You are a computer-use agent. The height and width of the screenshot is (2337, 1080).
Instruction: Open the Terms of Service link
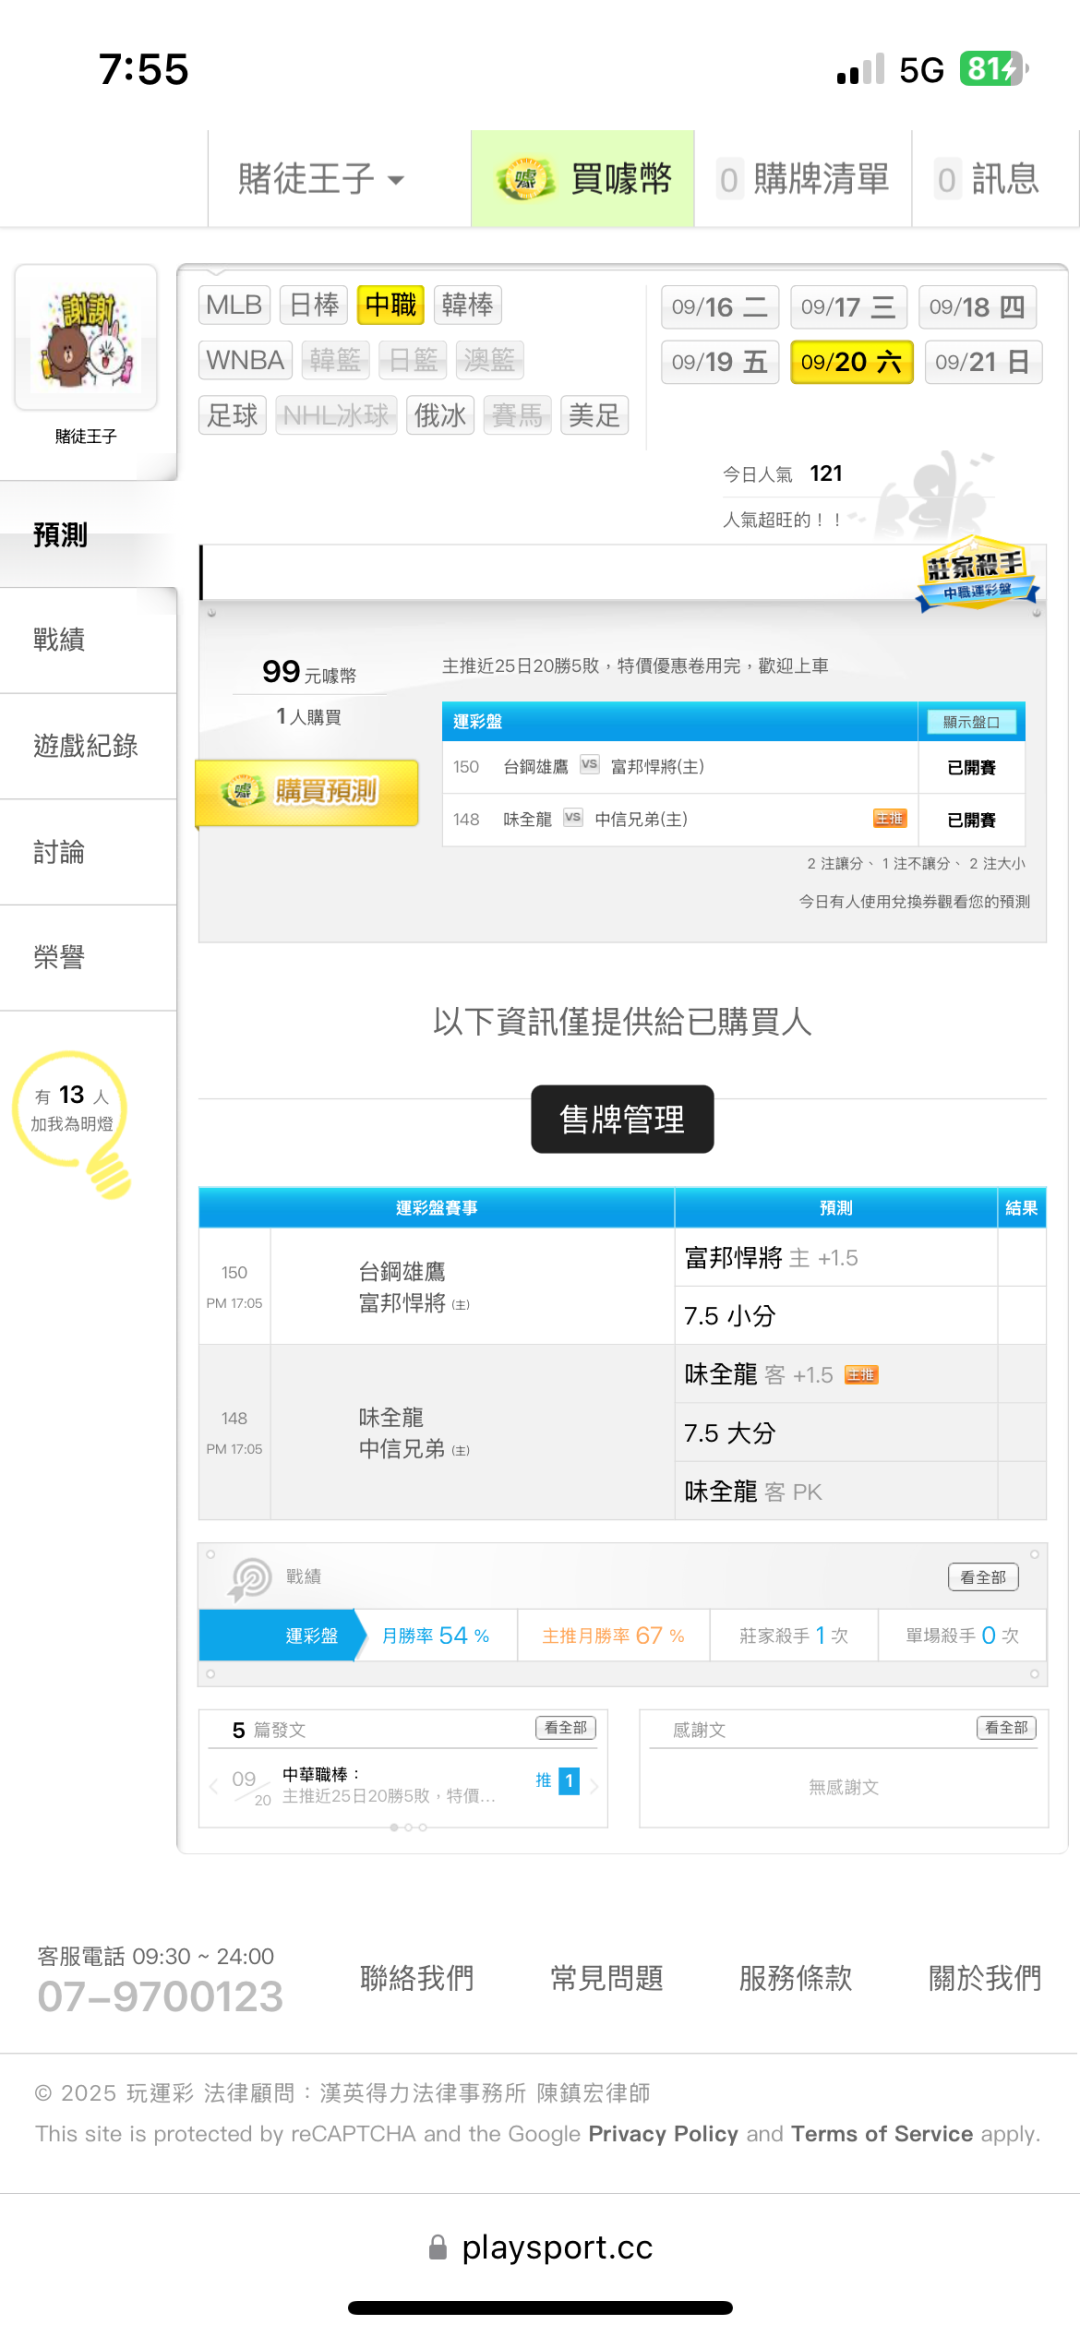tap(882, 2133)
